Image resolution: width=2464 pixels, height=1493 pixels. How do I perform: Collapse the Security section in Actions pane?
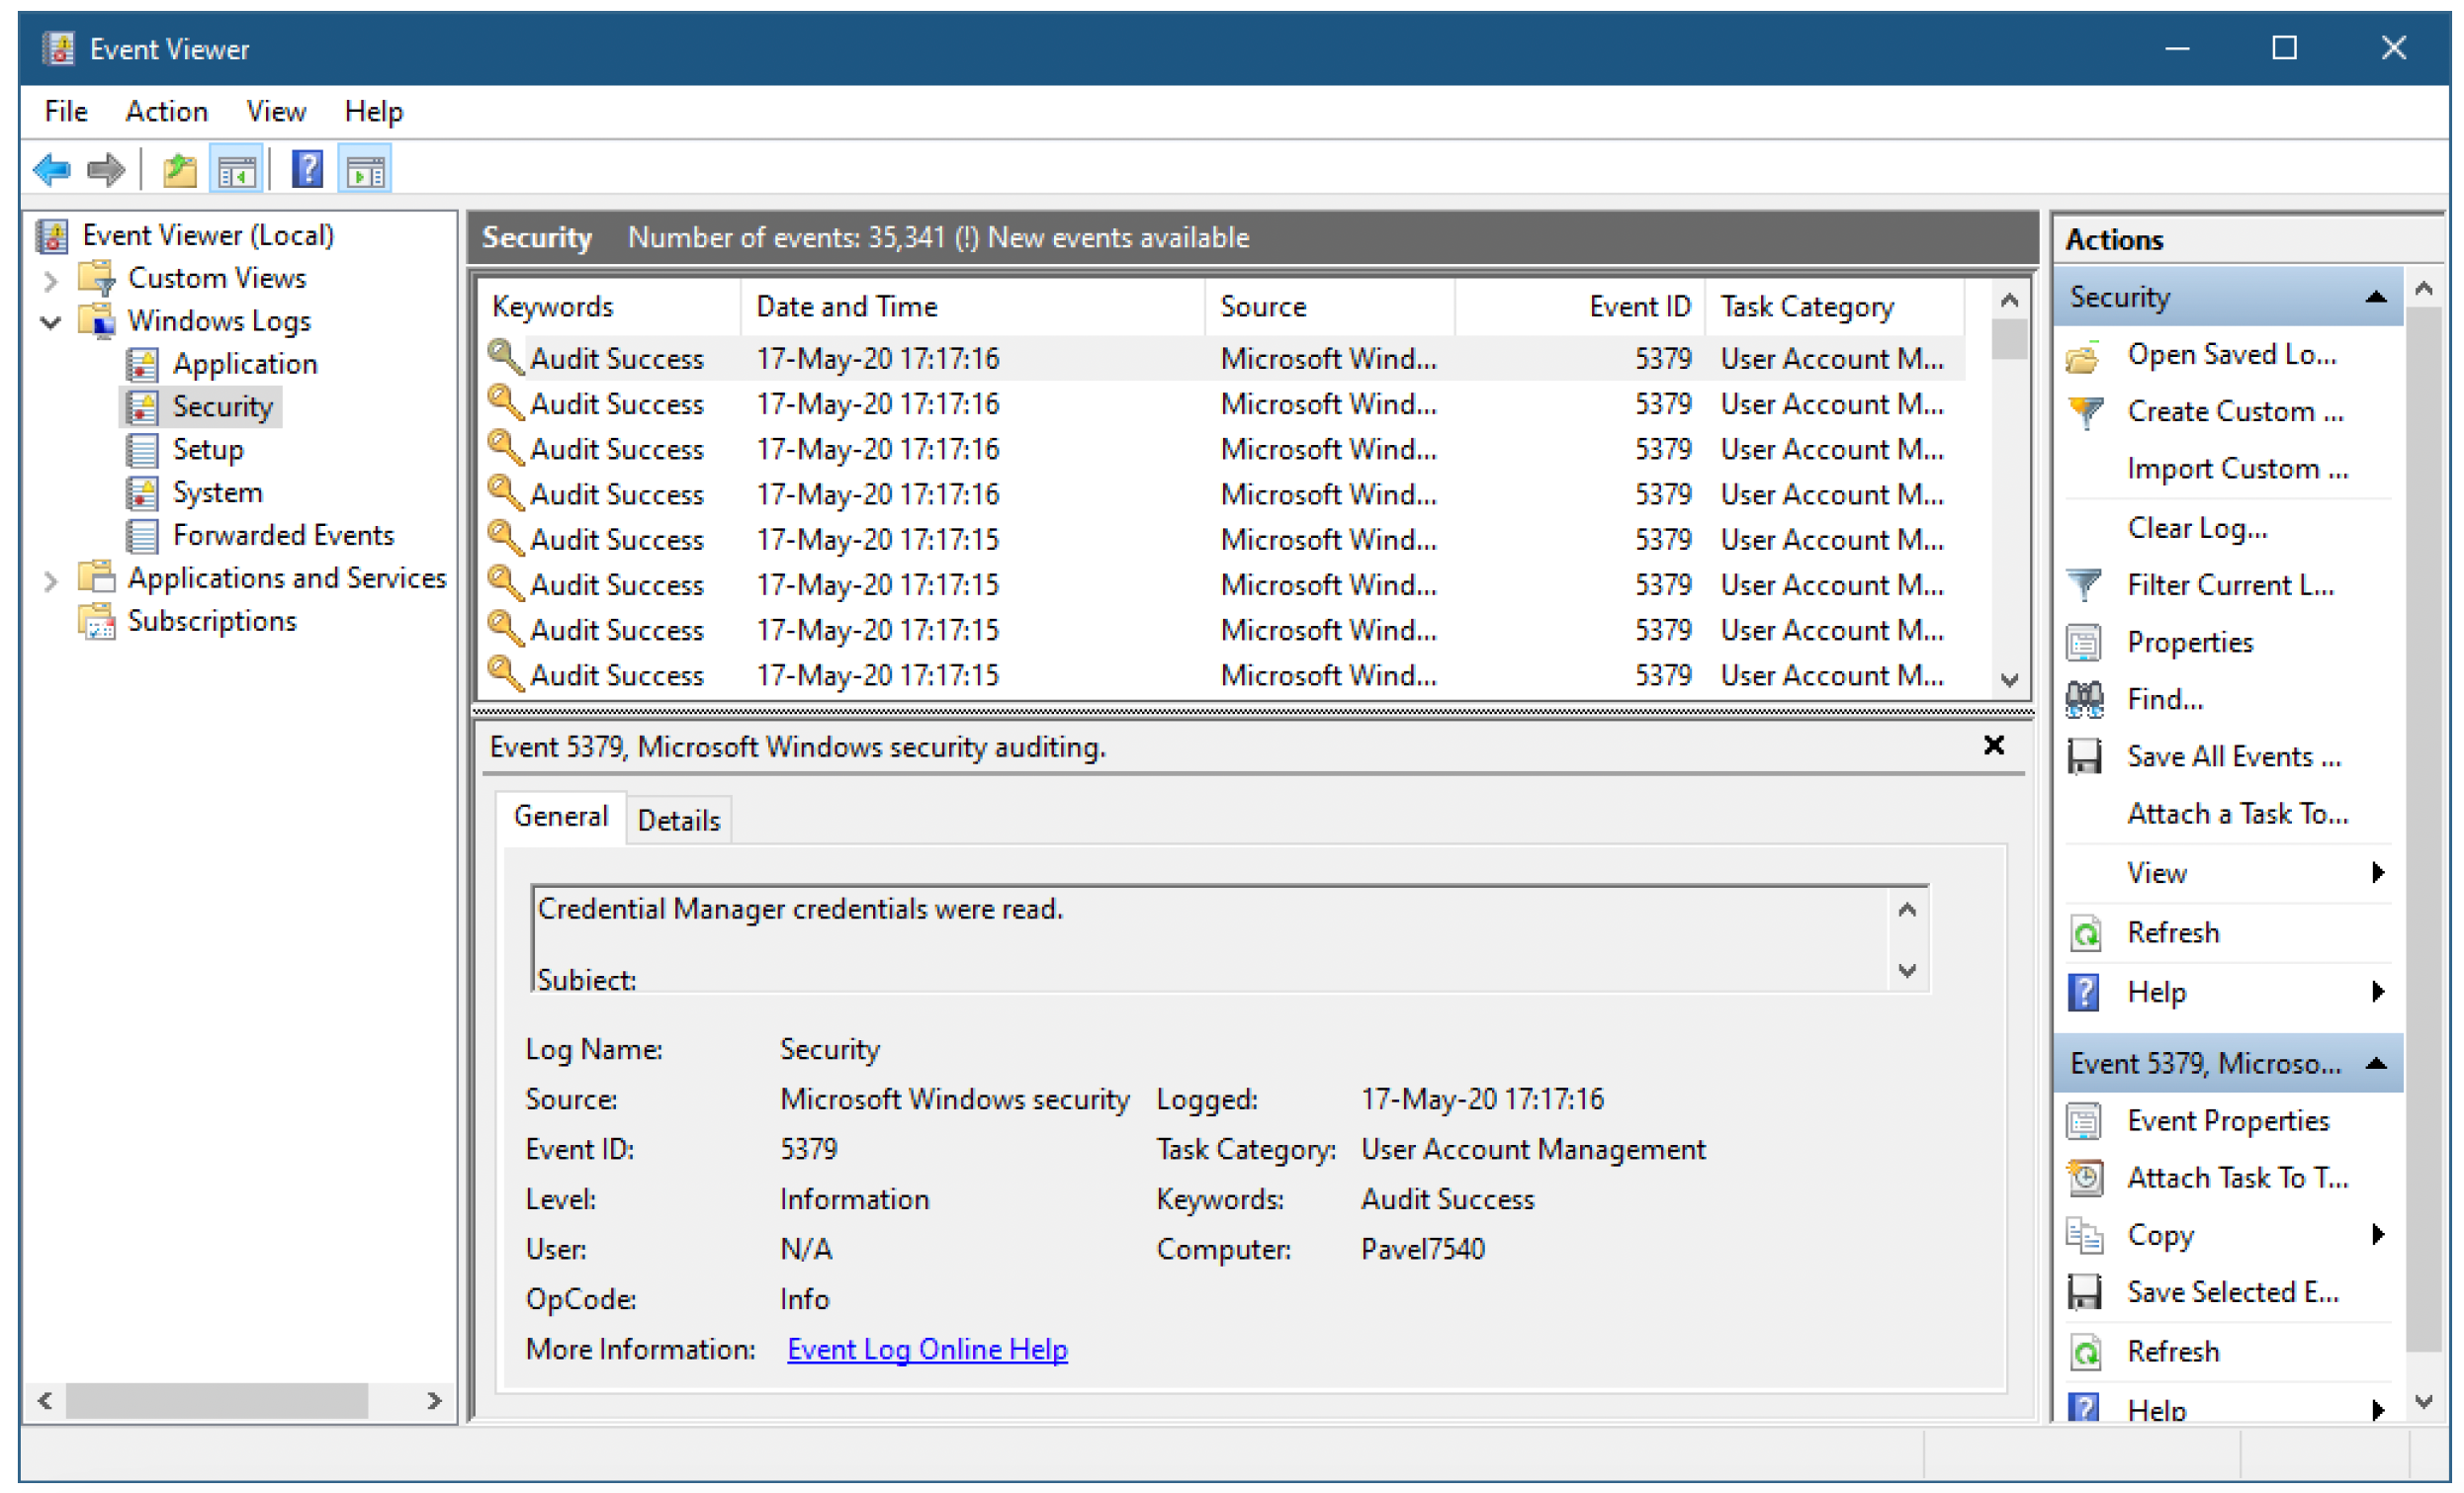(x=2376, y=297)
